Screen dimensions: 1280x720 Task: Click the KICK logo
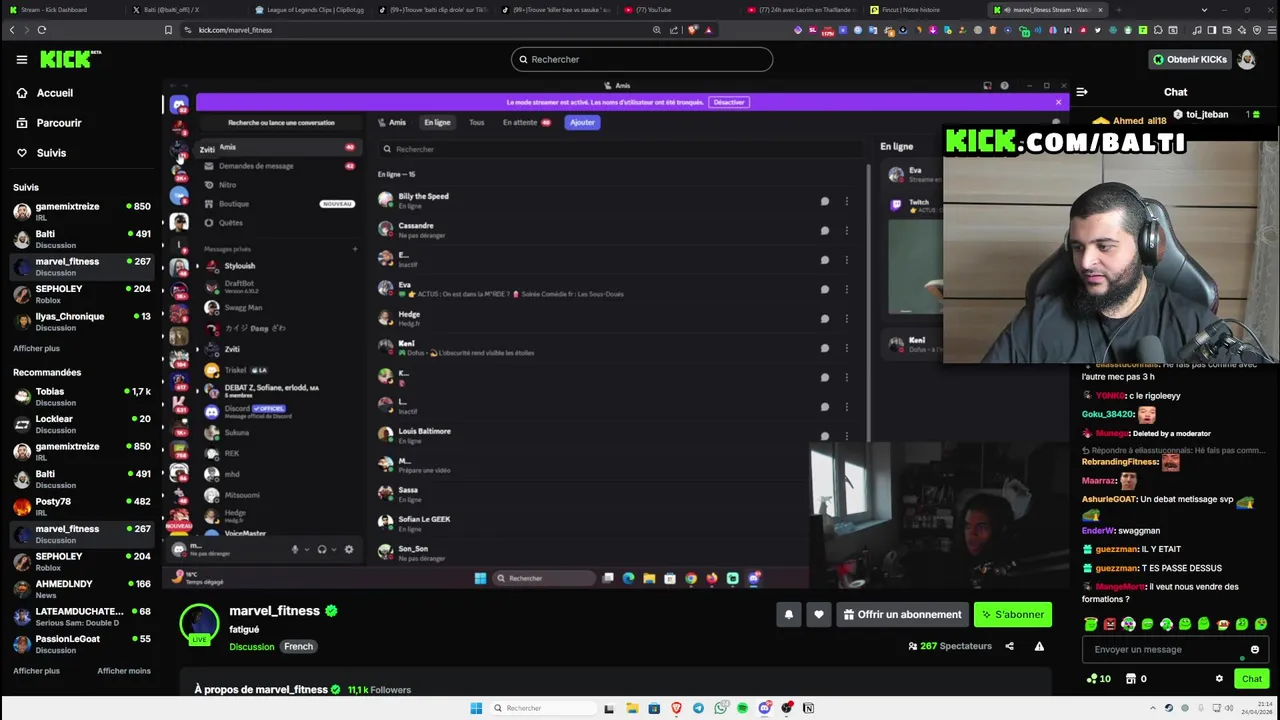tap(70, 59)
